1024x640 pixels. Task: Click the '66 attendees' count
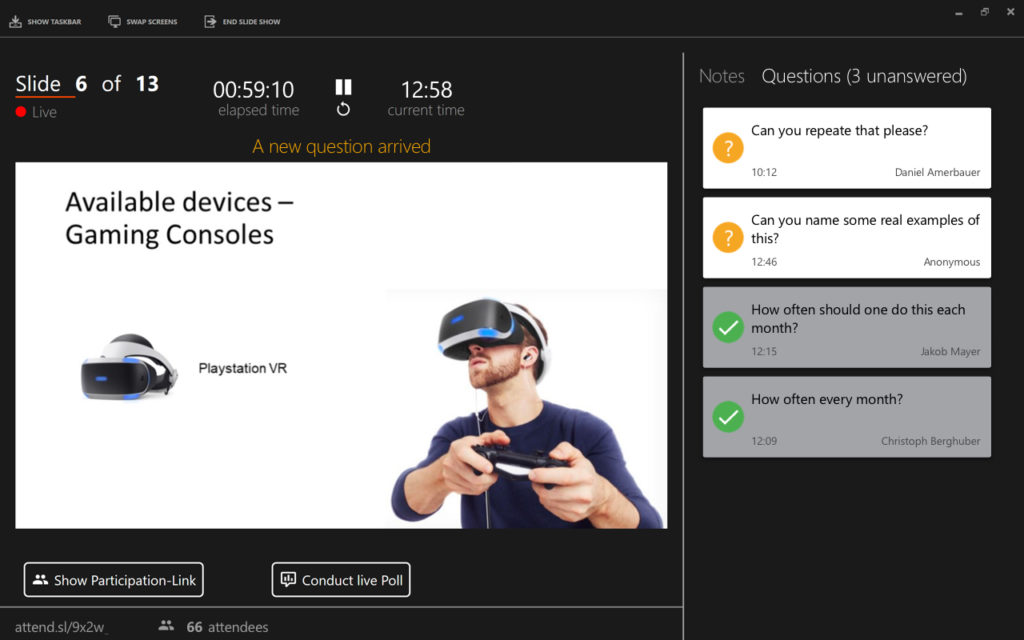(227, 627)
